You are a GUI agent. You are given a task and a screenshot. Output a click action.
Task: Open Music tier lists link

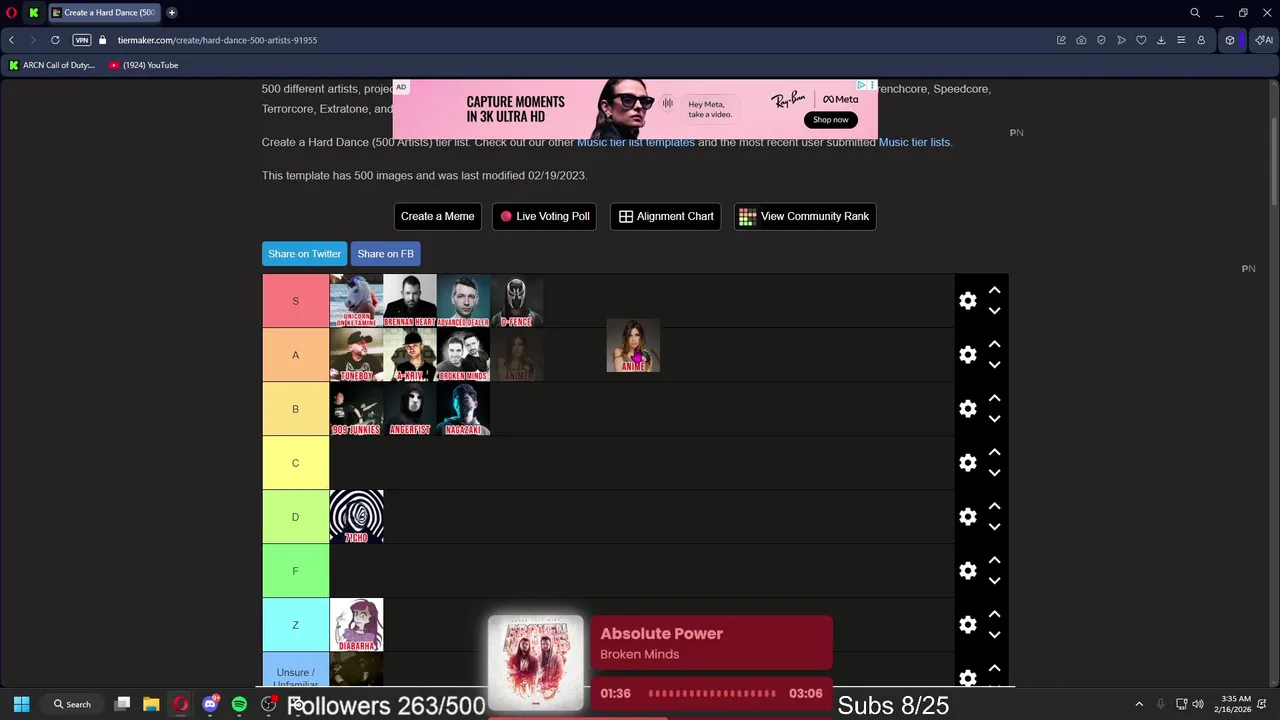point(914,142)
